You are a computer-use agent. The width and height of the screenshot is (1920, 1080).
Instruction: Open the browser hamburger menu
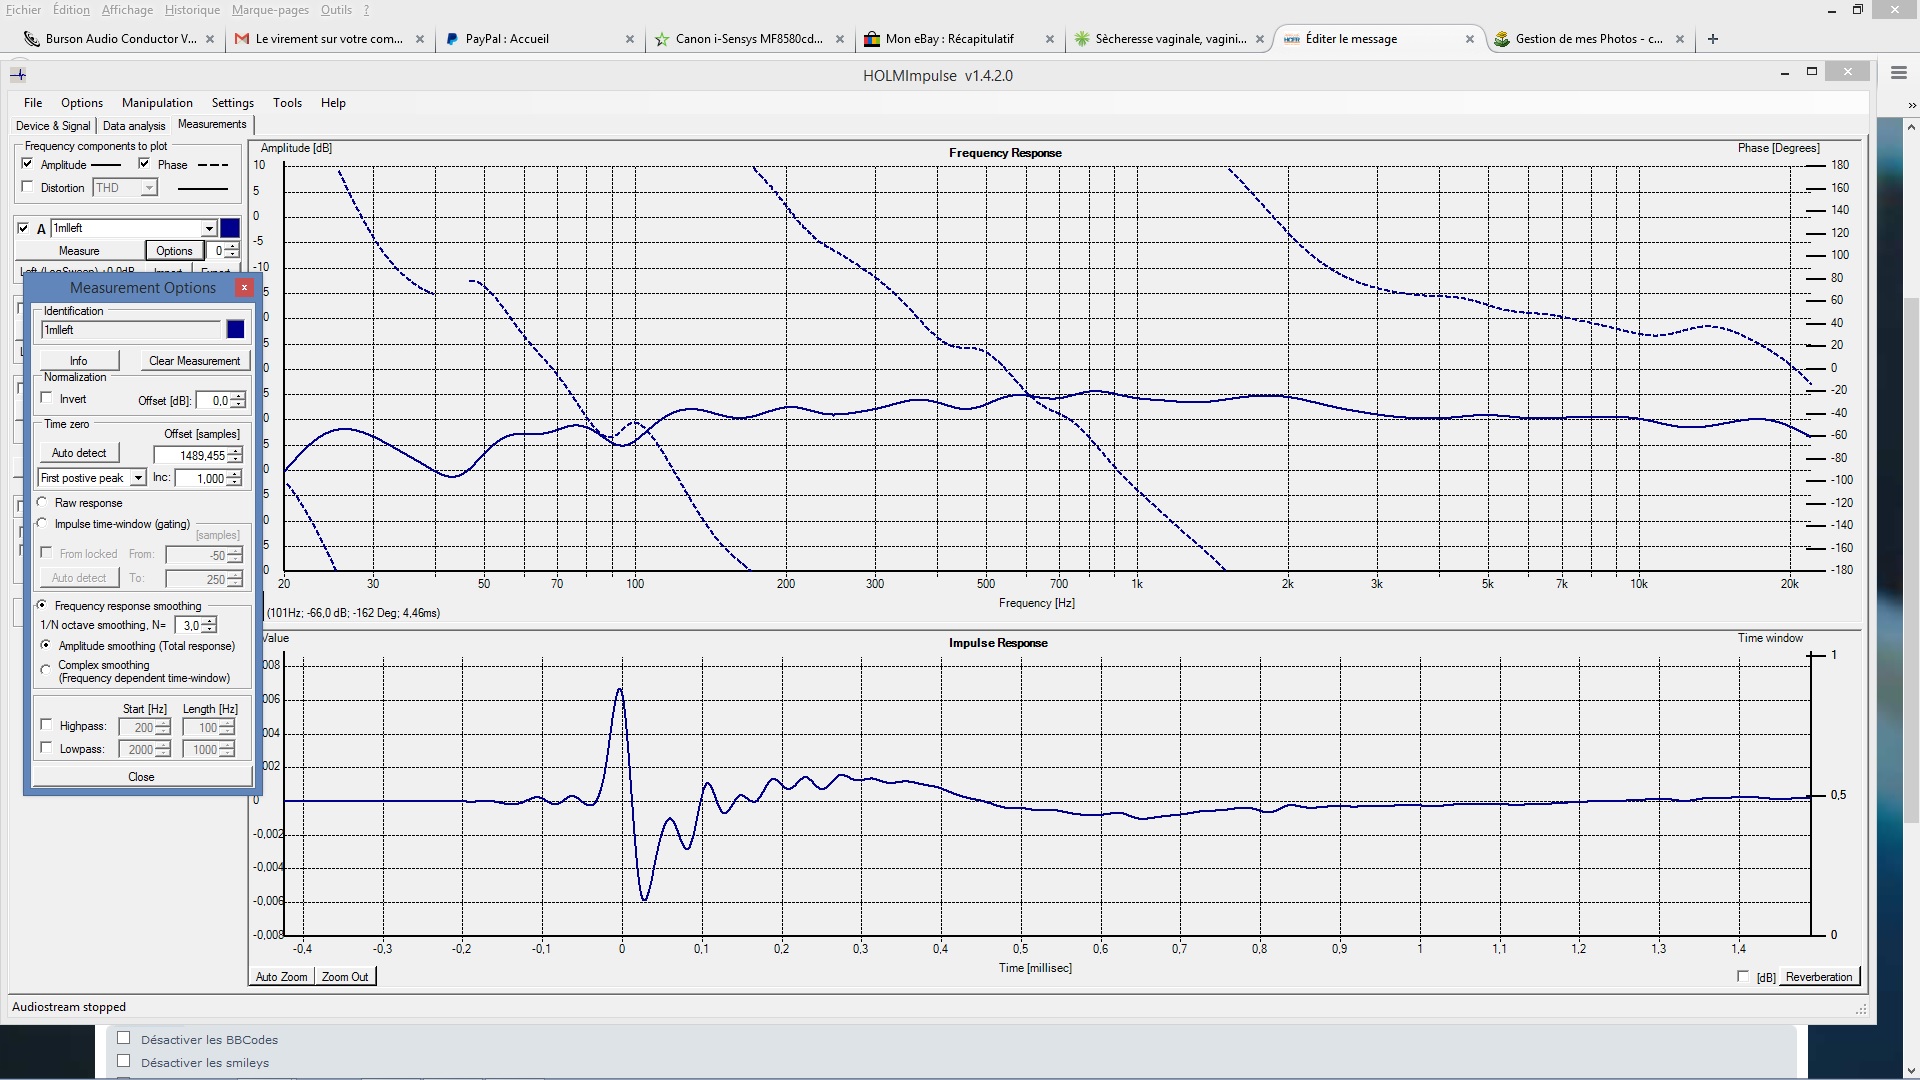click(x=1898, y=73)
